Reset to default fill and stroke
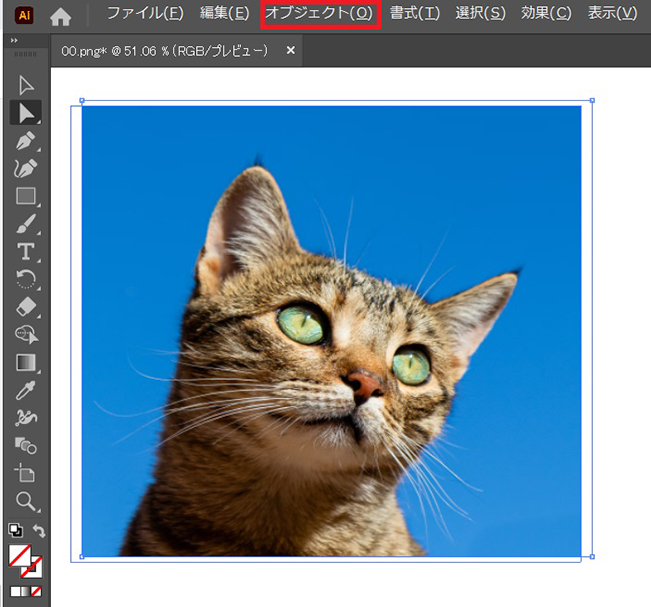The height and width of the screenshot is (607, 651). click(15, 530)
